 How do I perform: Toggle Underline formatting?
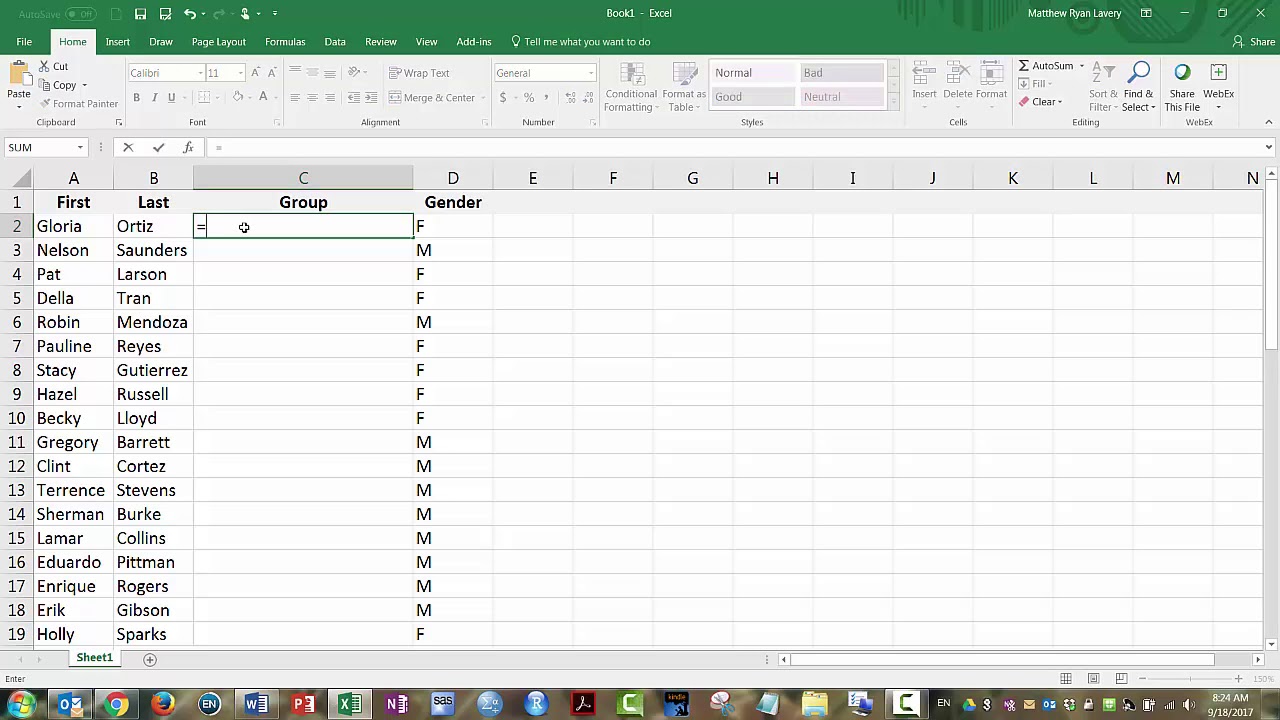point(171,97)
